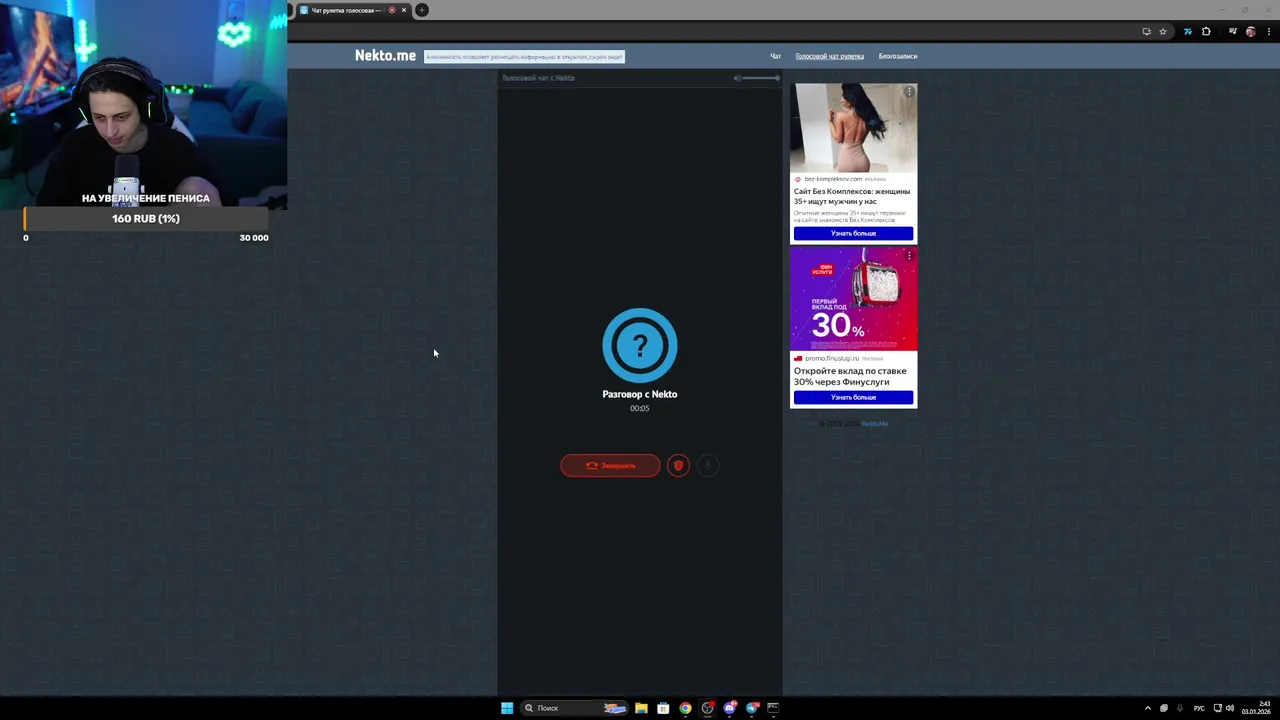This screenshot has height=720, width=1280.
Task: Click the system tray volume icon
Action: 1229,708
